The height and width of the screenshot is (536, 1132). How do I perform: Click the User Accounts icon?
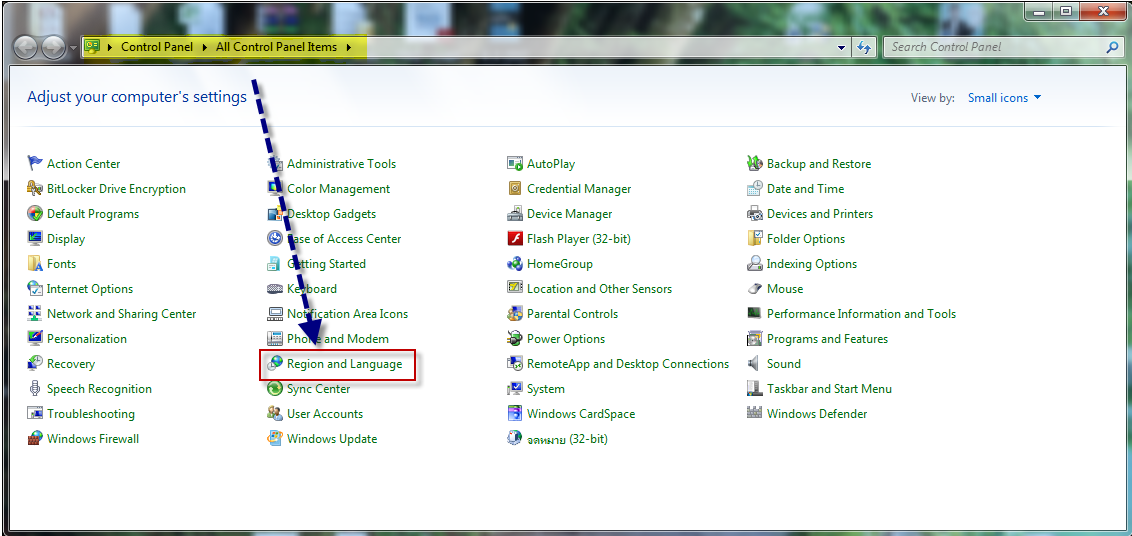pyautogui.click(x=274, y=414)
